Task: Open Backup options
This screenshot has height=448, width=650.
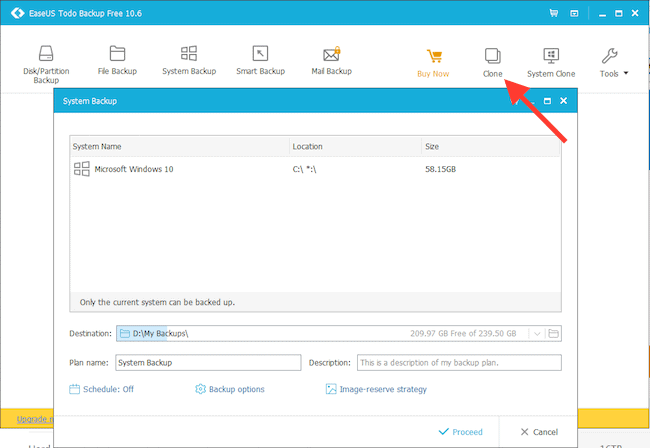Action: [230, 389]
